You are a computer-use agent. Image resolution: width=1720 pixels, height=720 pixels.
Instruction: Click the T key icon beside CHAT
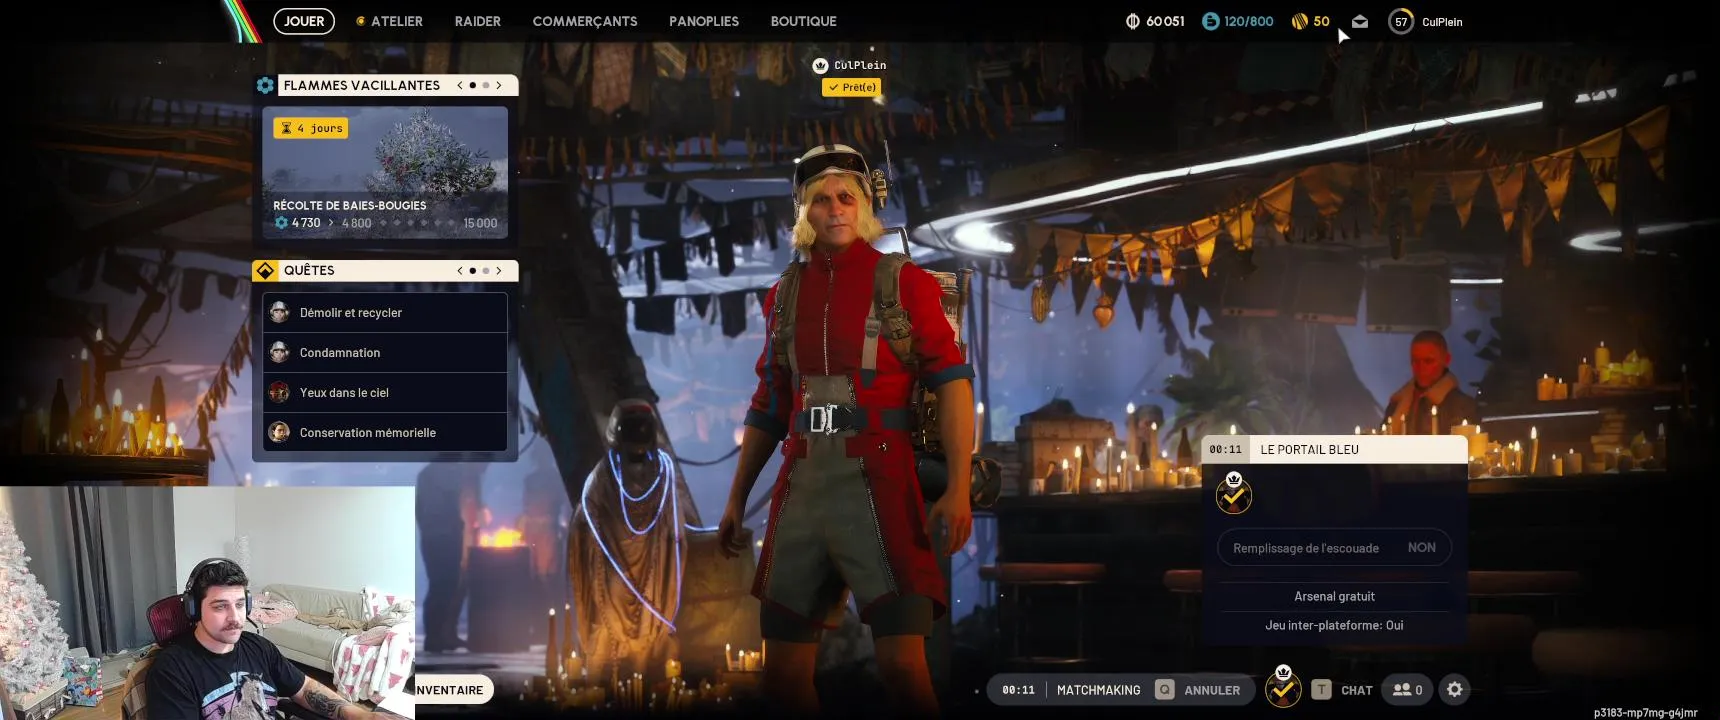[1321, 689]
